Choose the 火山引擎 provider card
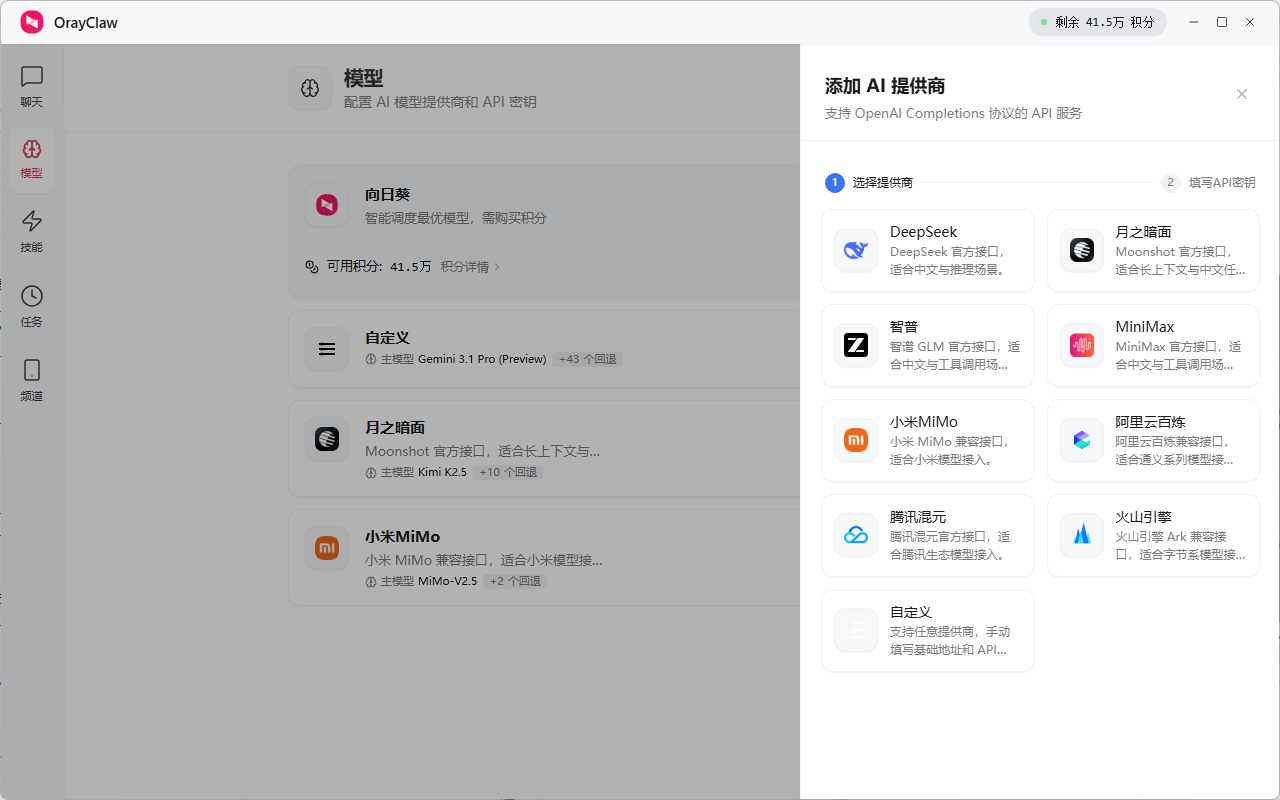 pyautogui.click(x=1153, y=535)
